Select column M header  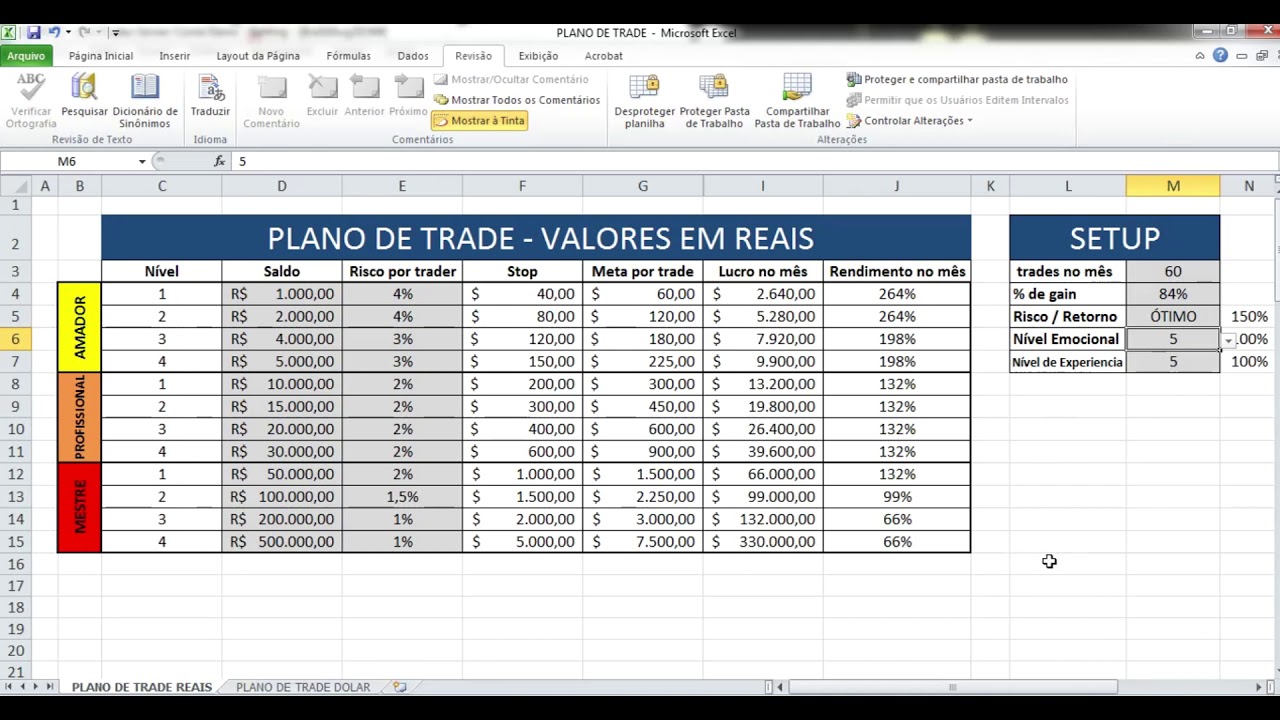point(1173,186)
